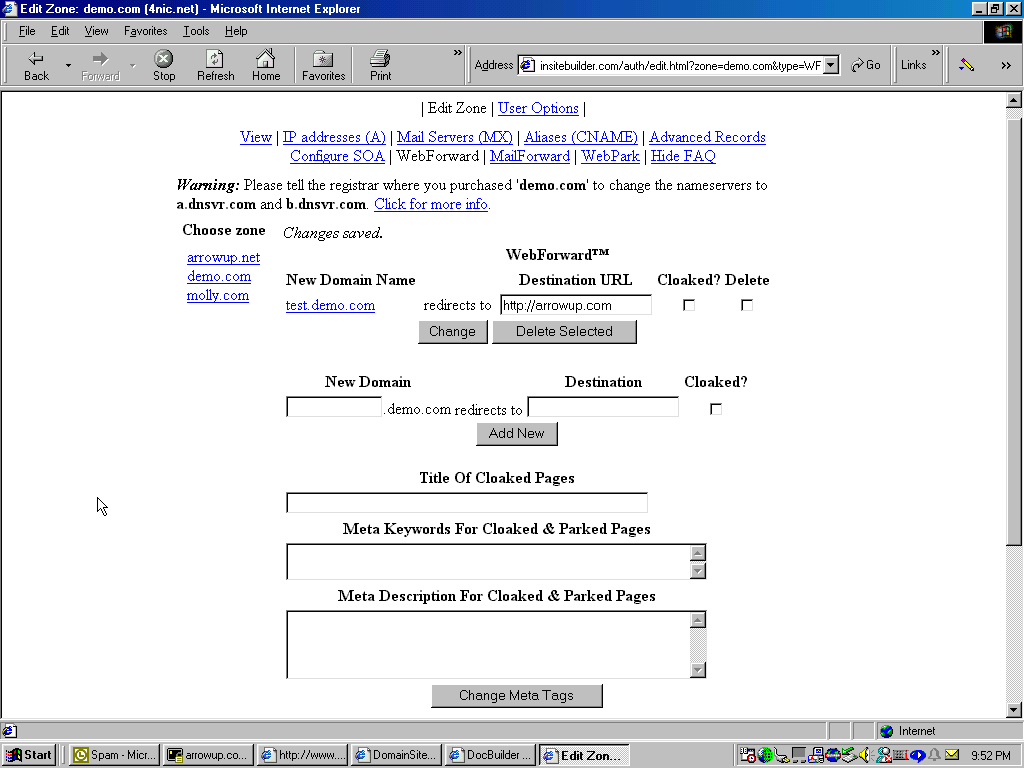Enable Cloaked checkbox for the new domain
1024x768 pixels.
point(716,409)
